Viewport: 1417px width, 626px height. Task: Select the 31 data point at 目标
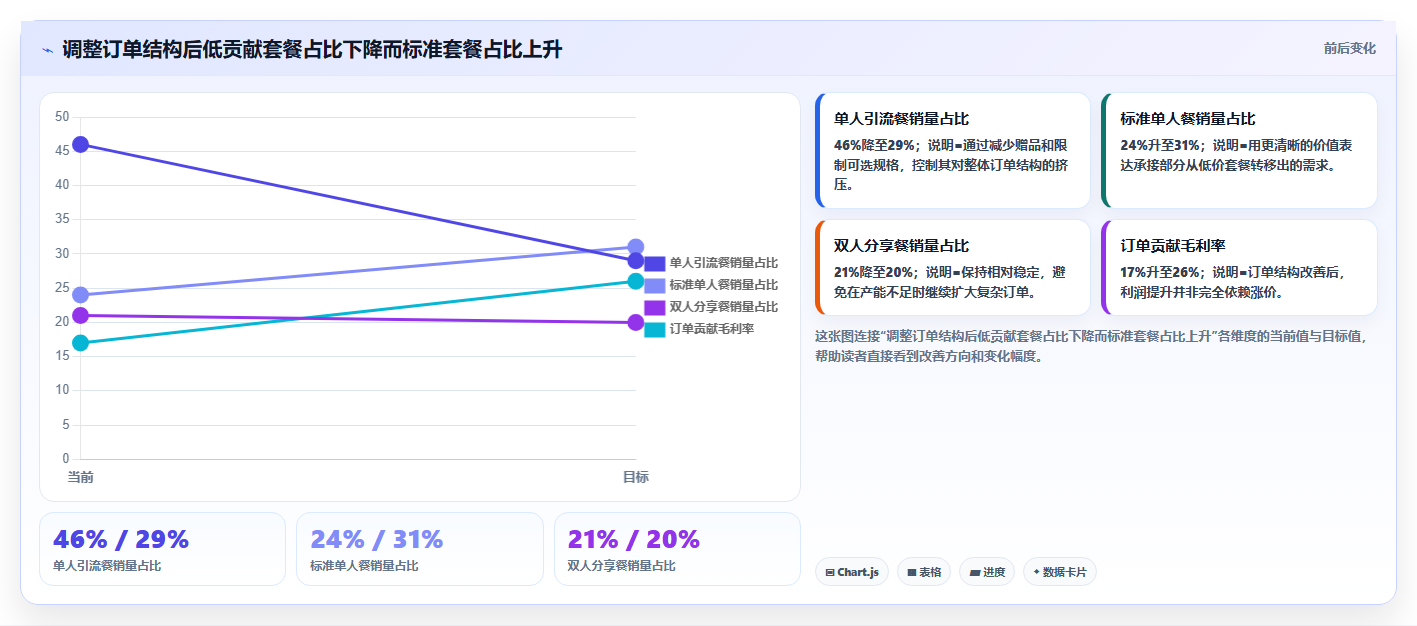pos(635,247)
